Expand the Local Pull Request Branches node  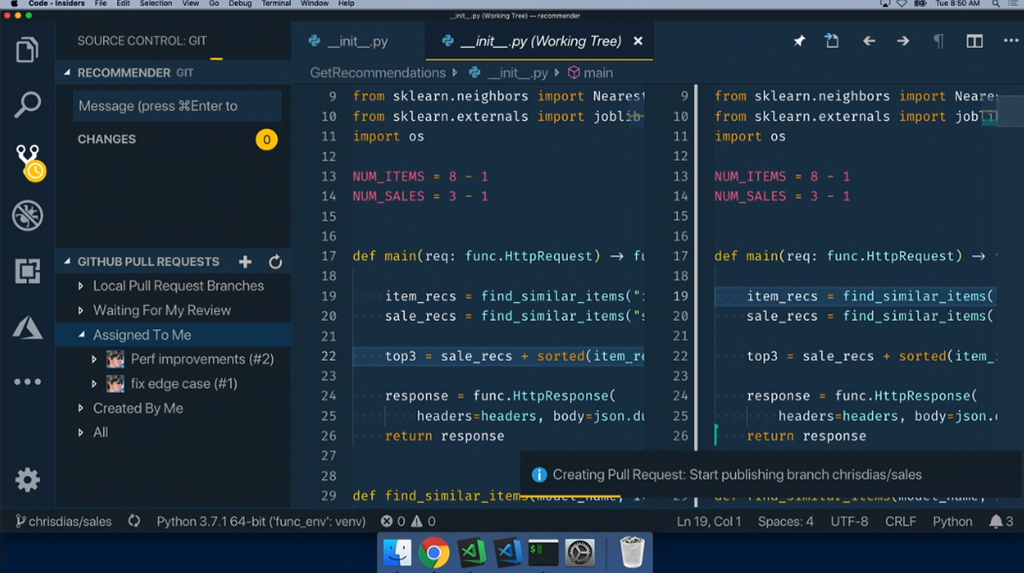click(178, 286)
